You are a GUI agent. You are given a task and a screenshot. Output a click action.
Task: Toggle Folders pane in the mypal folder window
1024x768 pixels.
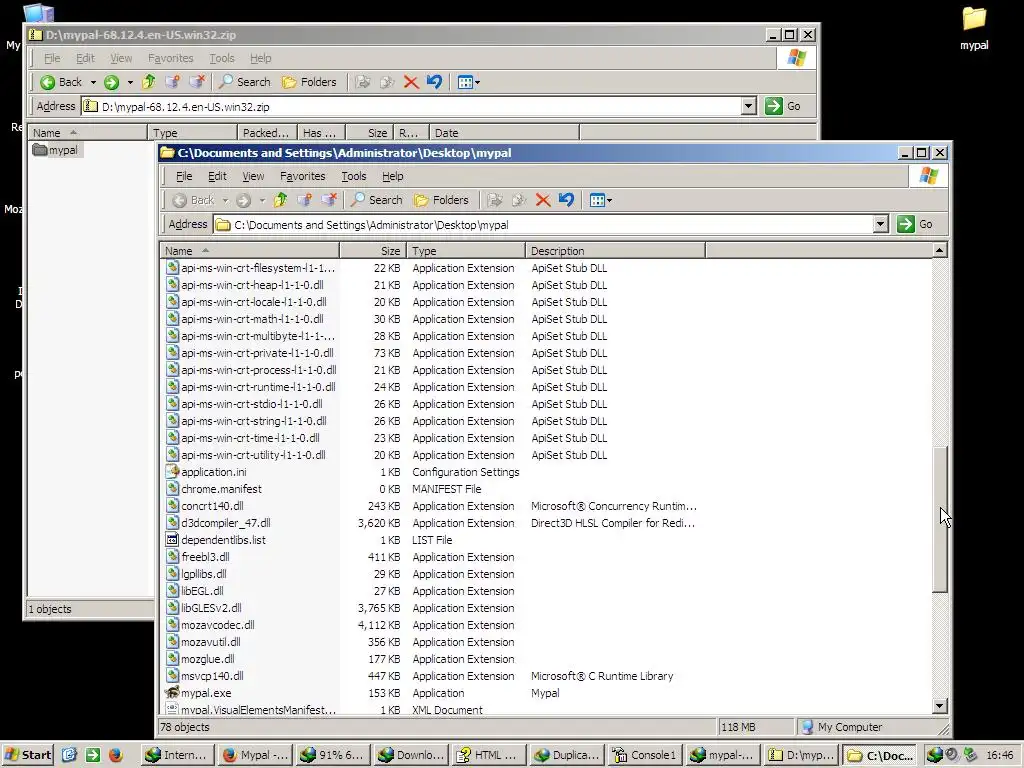click(441, 200)
